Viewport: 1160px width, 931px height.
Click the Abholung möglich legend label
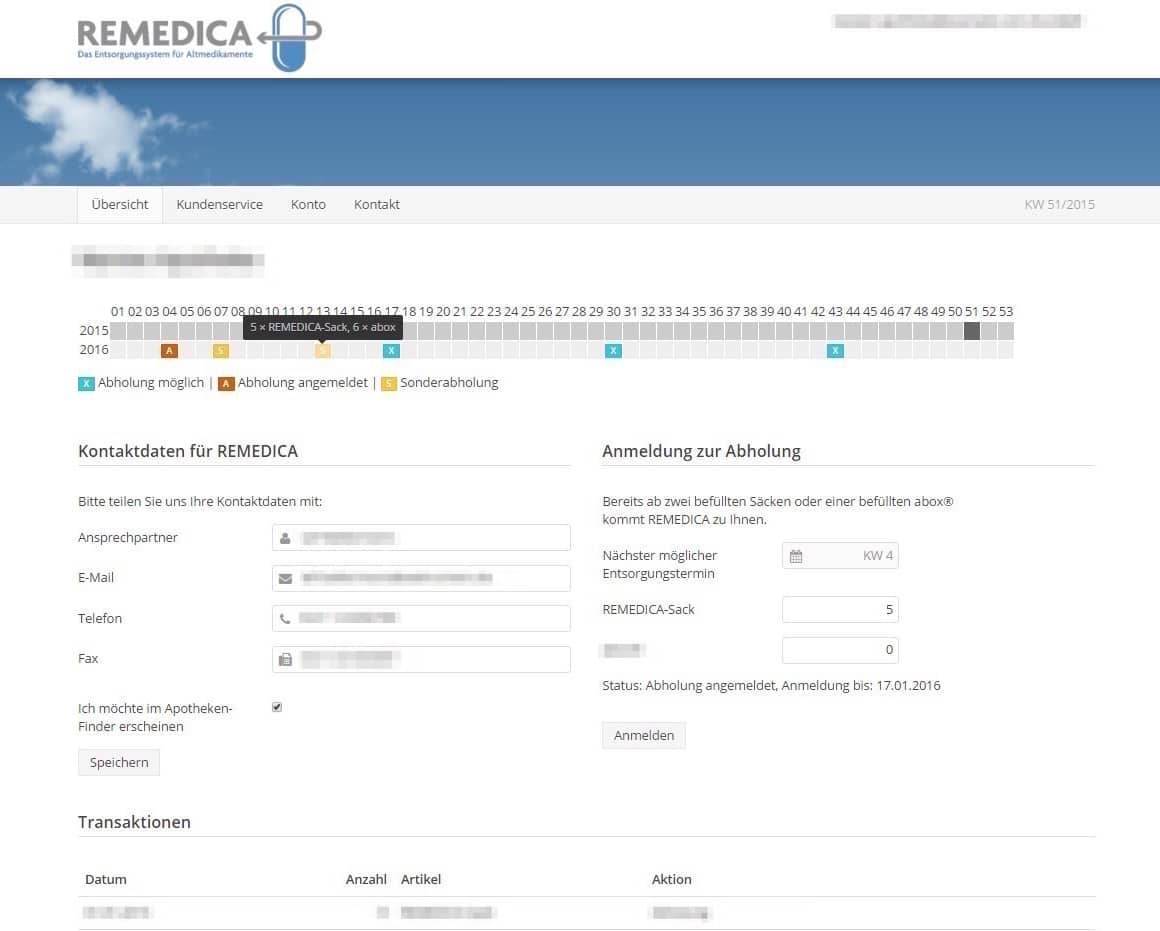(x=151, y=383)
